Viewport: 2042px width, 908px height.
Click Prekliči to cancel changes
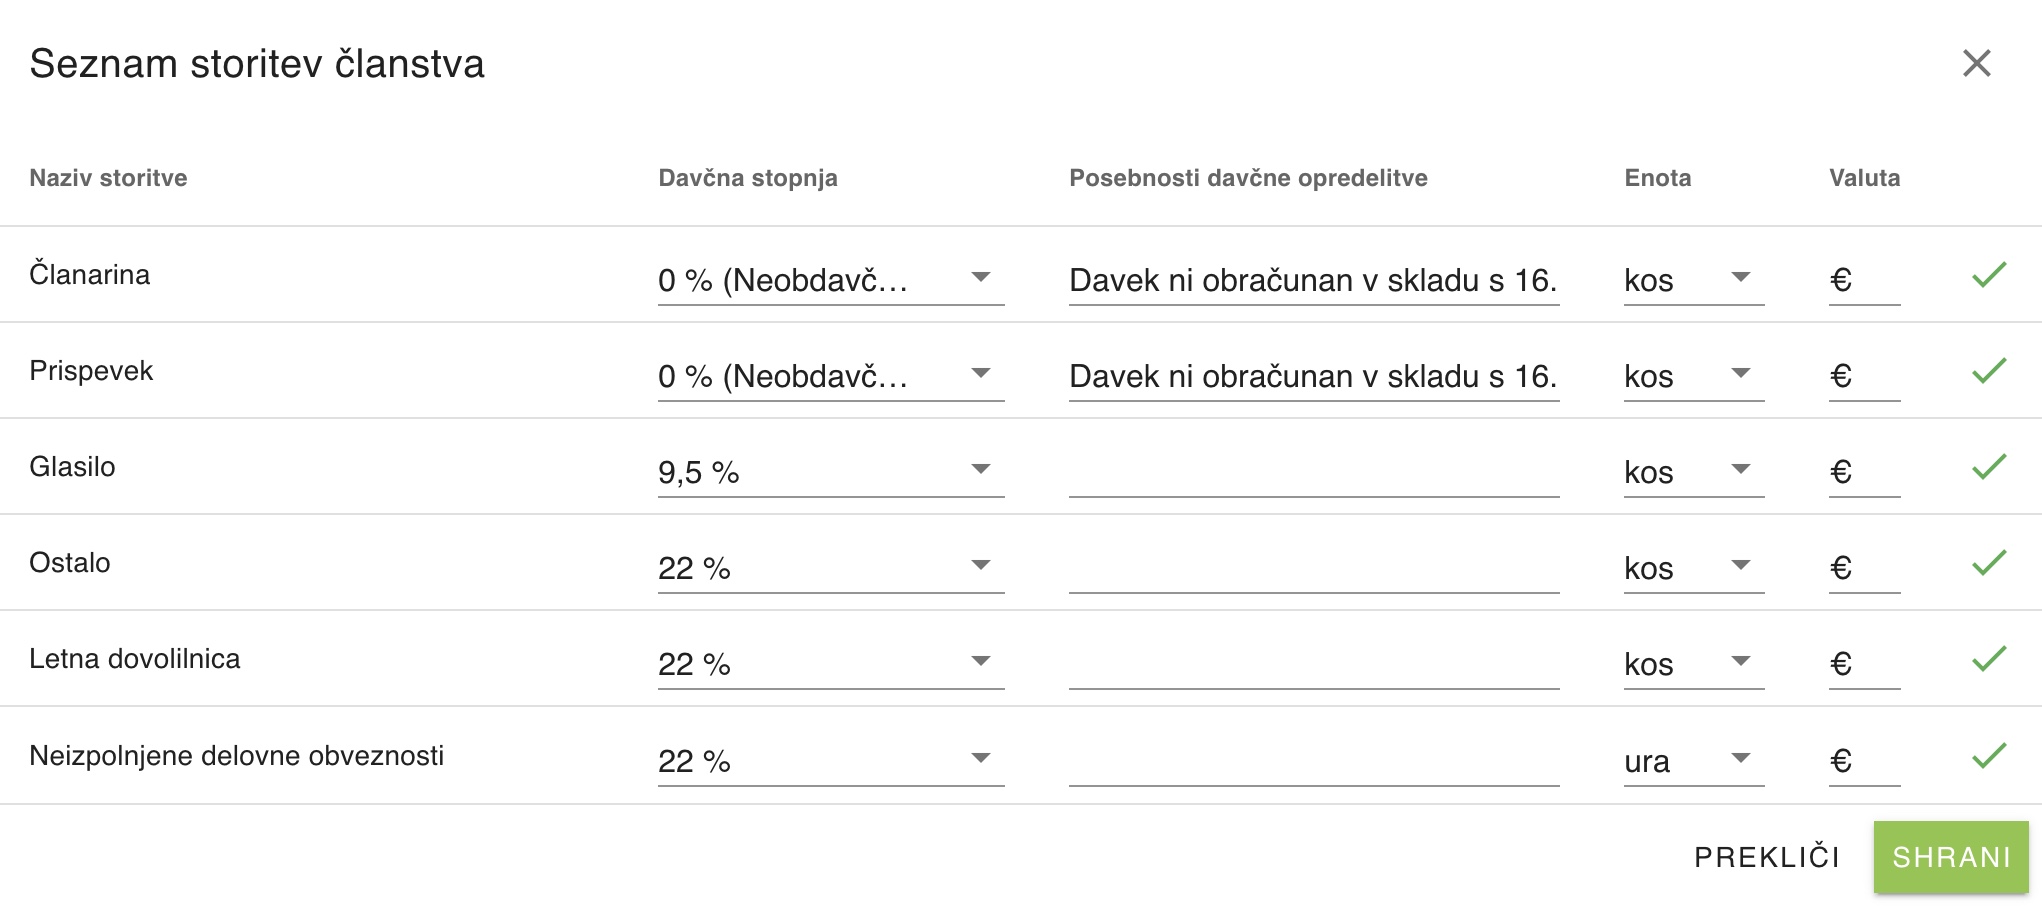point(1767,857)
